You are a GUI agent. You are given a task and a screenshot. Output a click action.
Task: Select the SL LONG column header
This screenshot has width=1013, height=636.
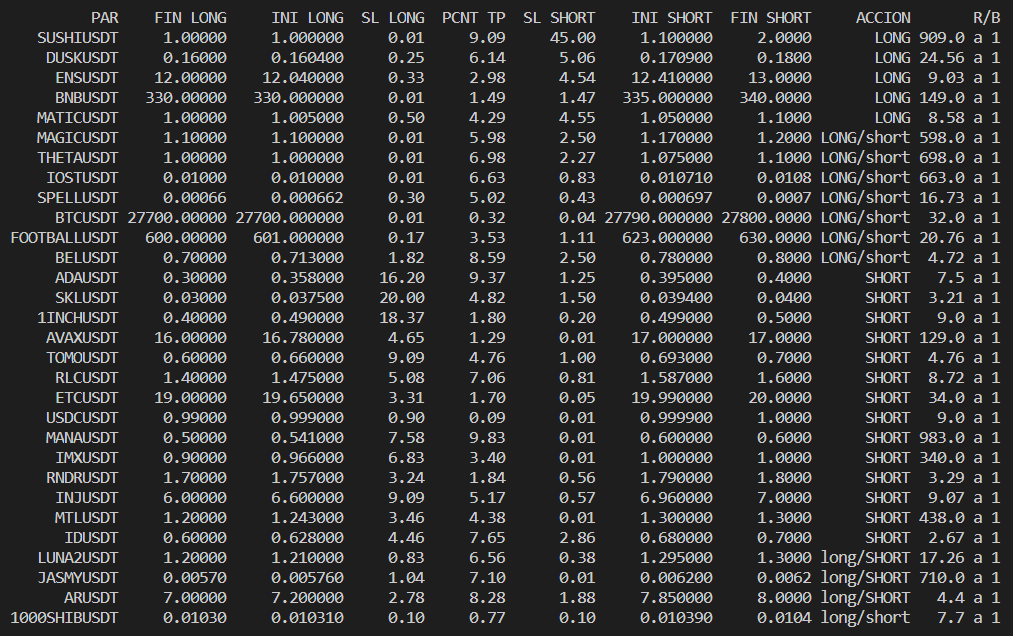tap(393, 18)
